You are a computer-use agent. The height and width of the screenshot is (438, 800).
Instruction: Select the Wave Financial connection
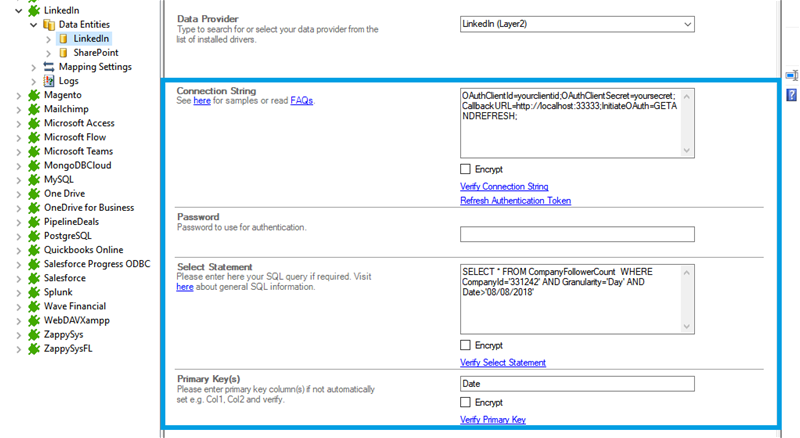pyautogui.click(x=75, y=306)
